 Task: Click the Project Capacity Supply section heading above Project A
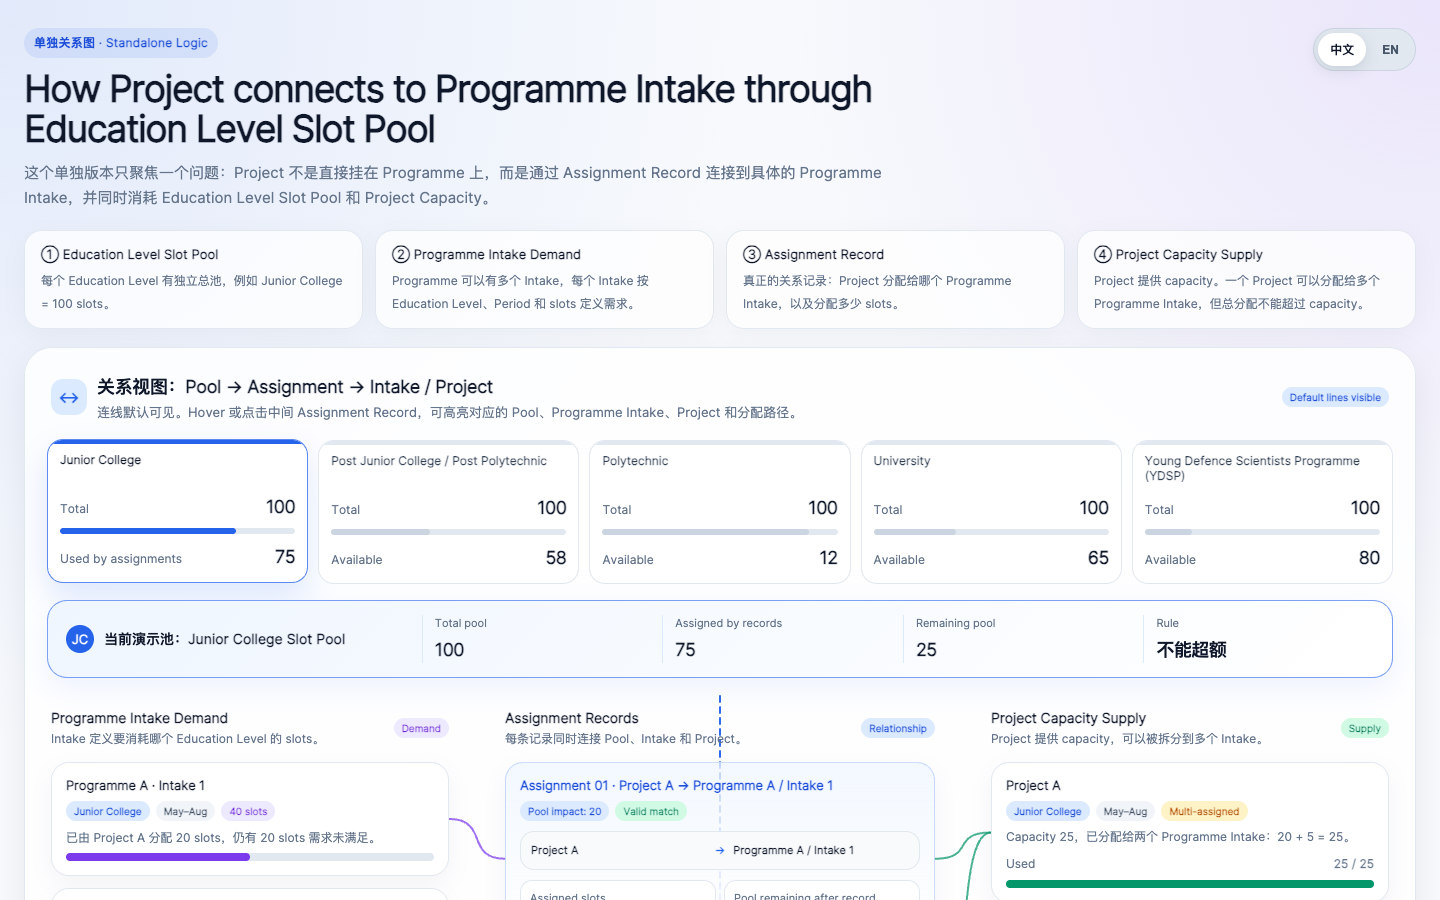click(1068, 718)
